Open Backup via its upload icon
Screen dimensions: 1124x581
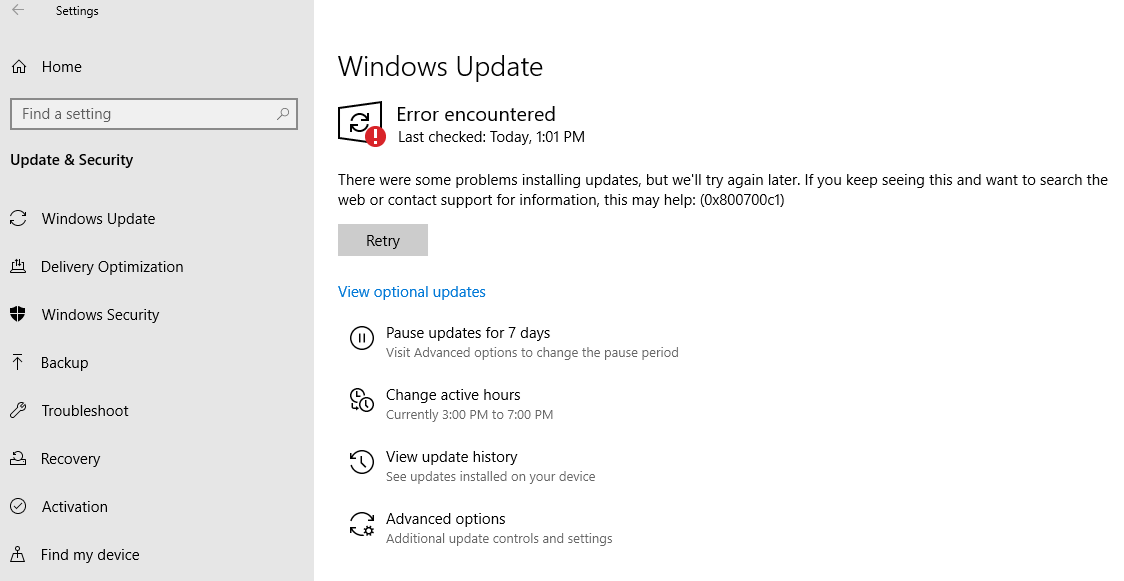(19, 362)
